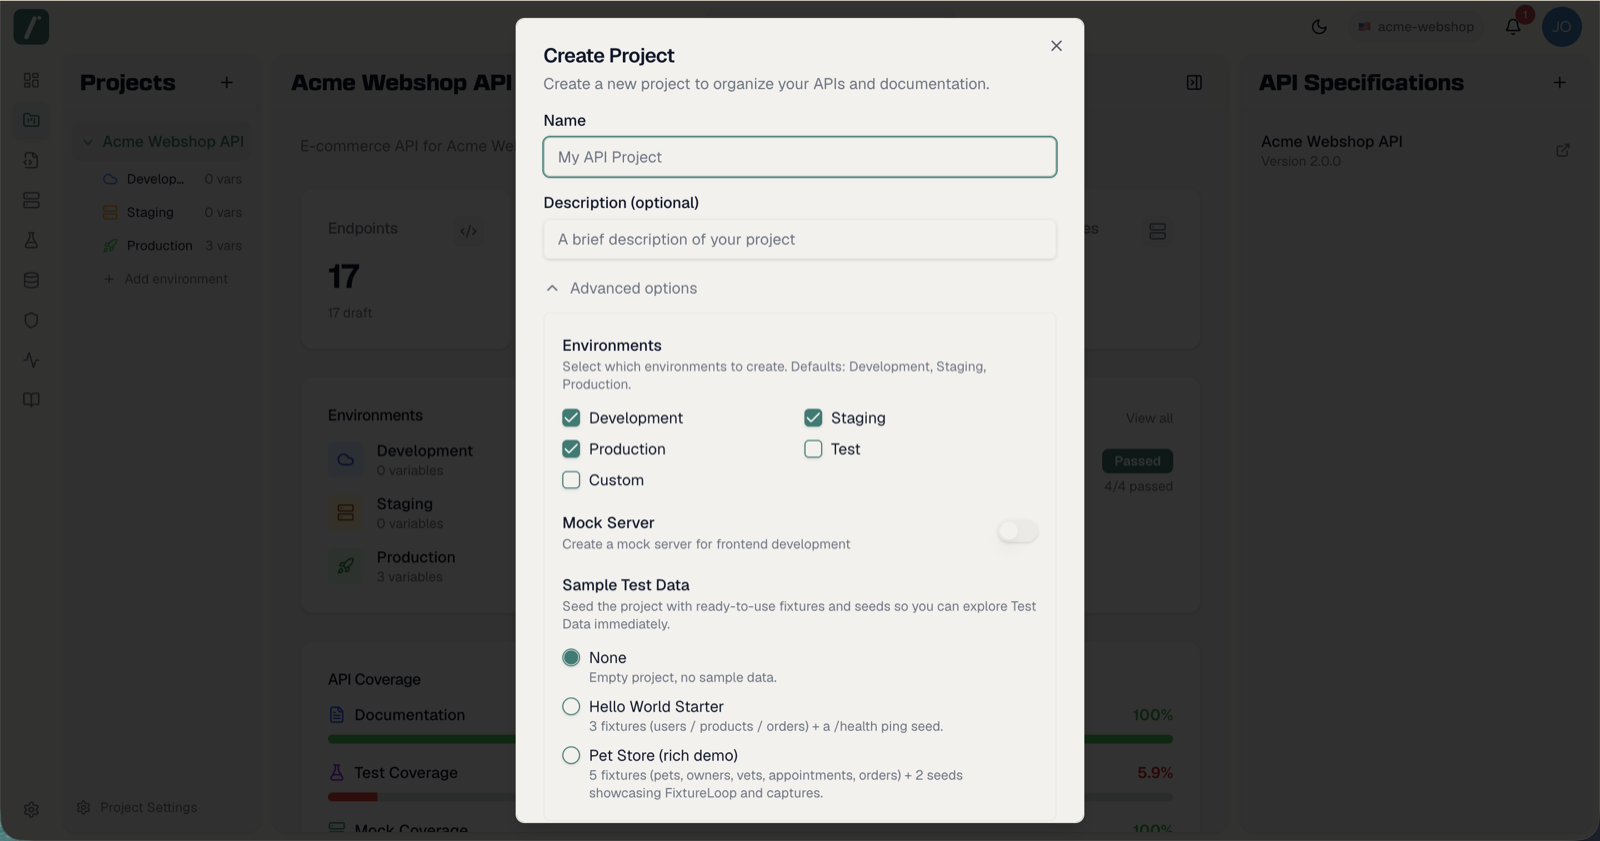Click the server icon on the stats card
Viewport: 1600px width, 841px height.
pyautogui.click(x=1157, y=231)
